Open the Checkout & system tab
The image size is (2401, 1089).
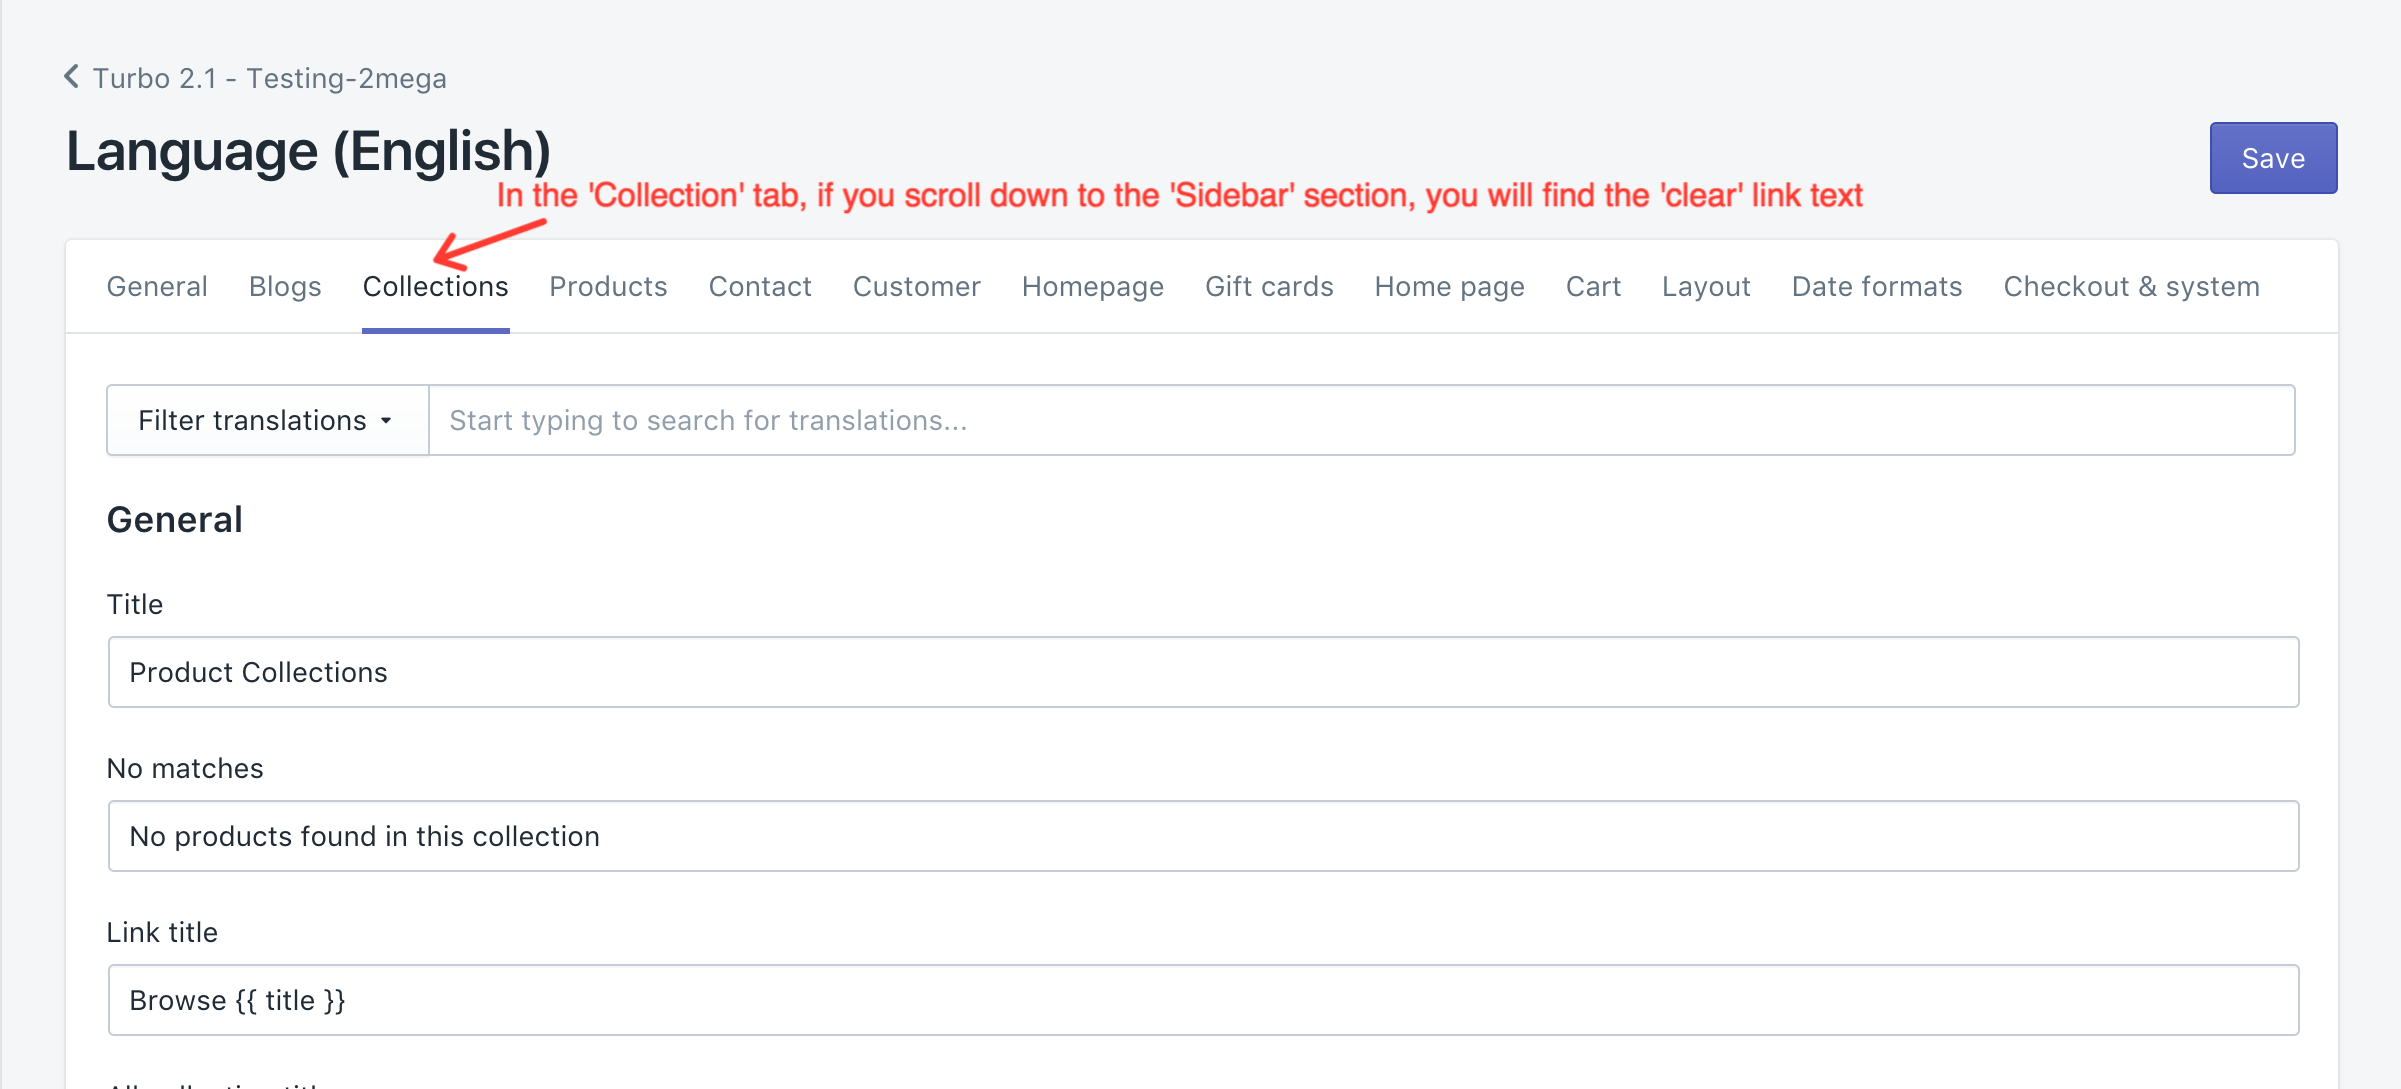coord(2131,287)
